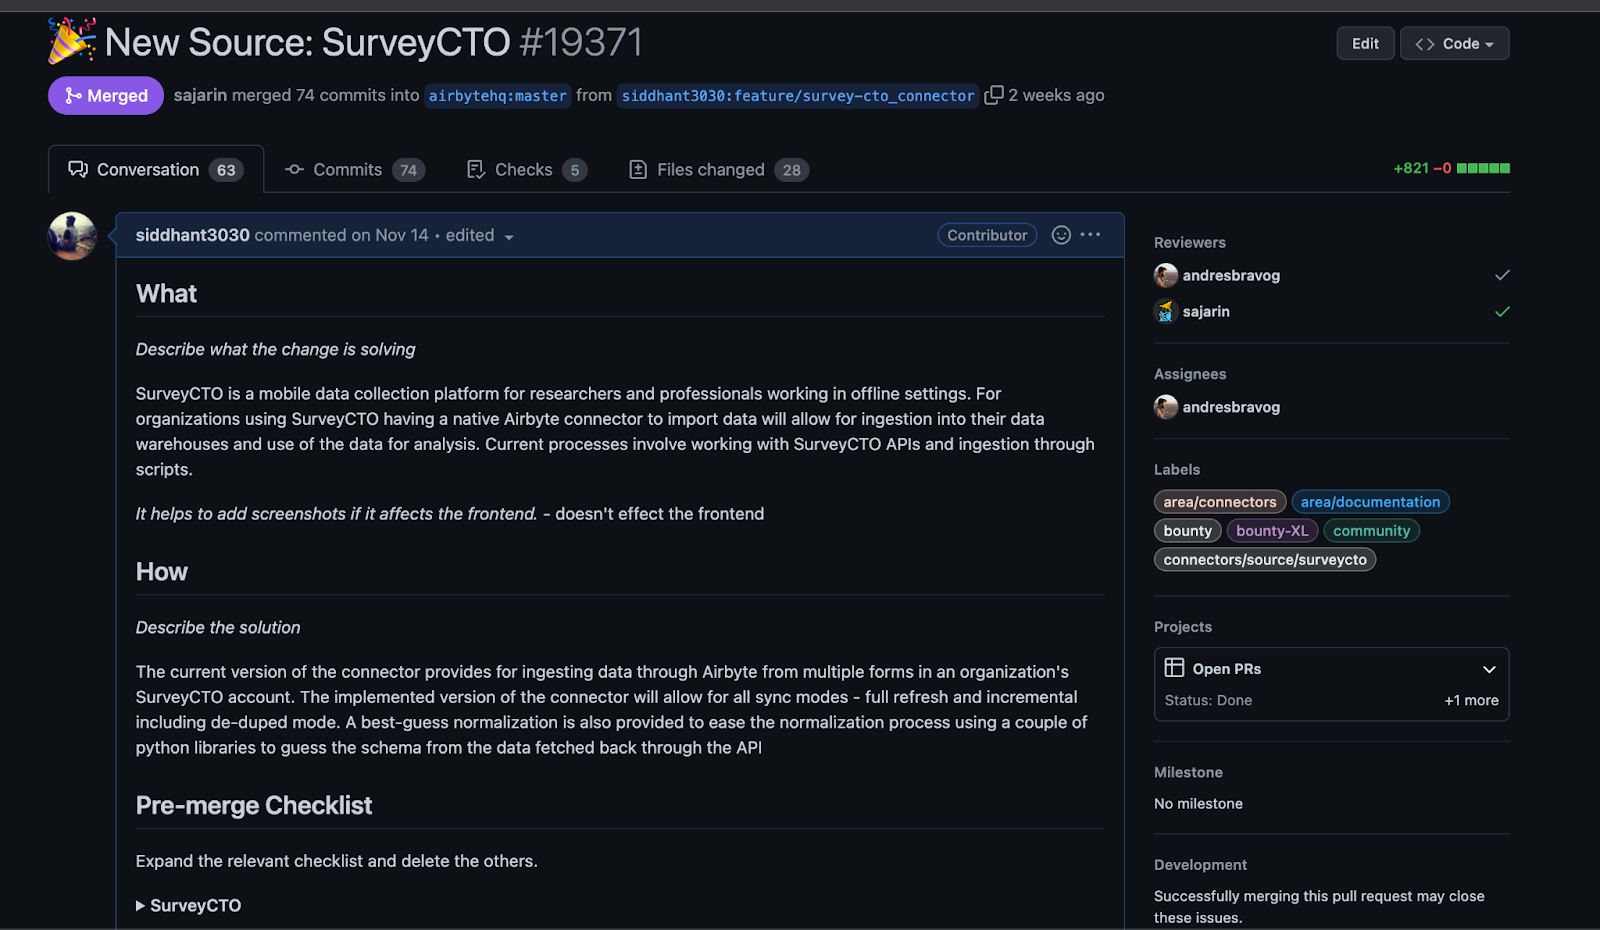Open the Checks tab
Image resolution: width=1600 pixels, height=930 pixels.
tap(526, 170)
